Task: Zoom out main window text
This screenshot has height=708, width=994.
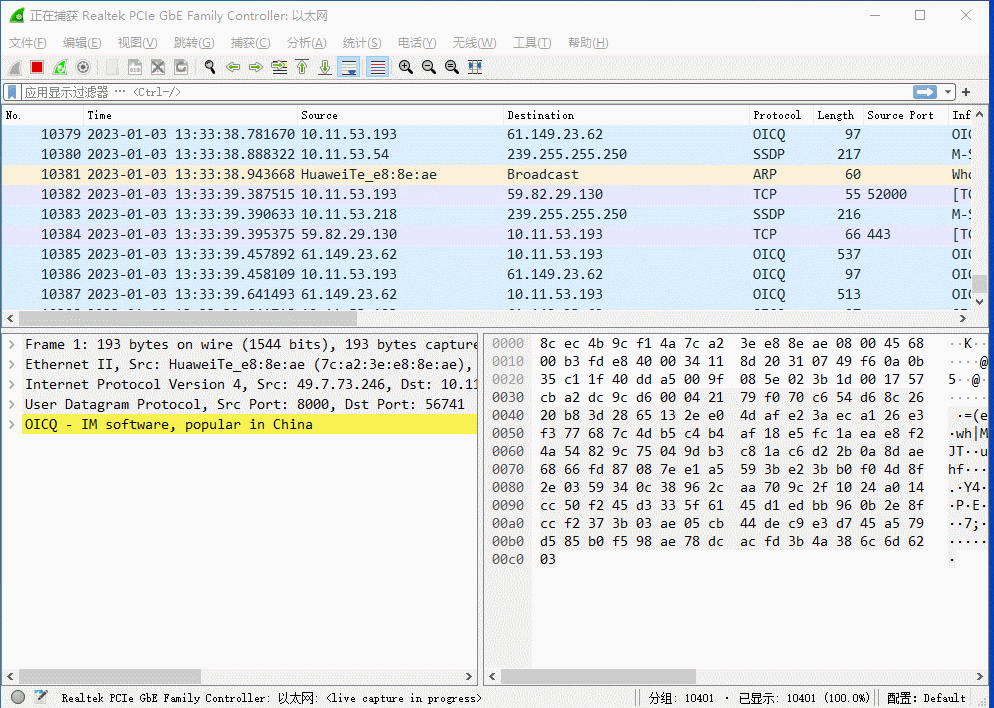Action: [429, 67]
